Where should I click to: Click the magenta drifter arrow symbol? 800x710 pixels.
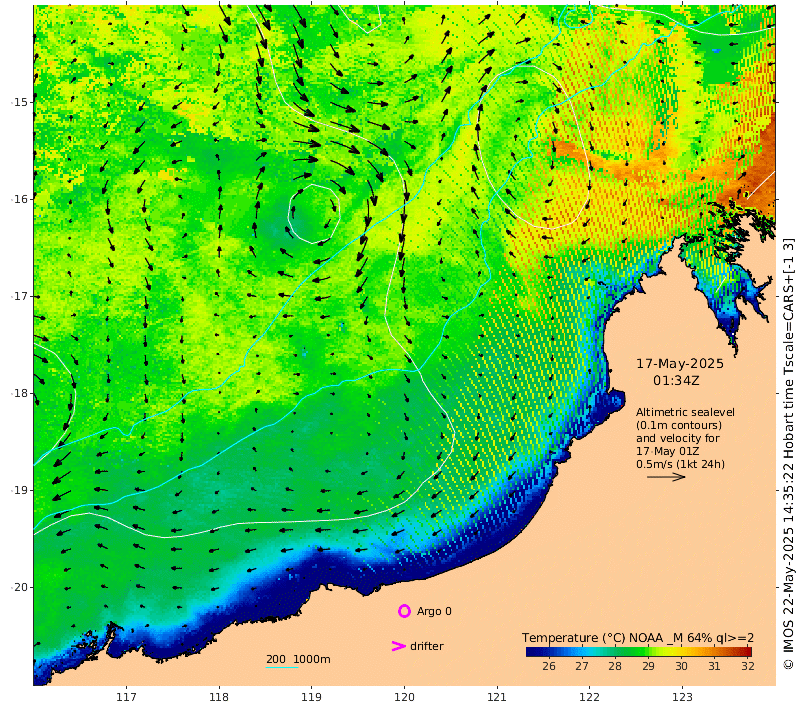click(398, 646)
